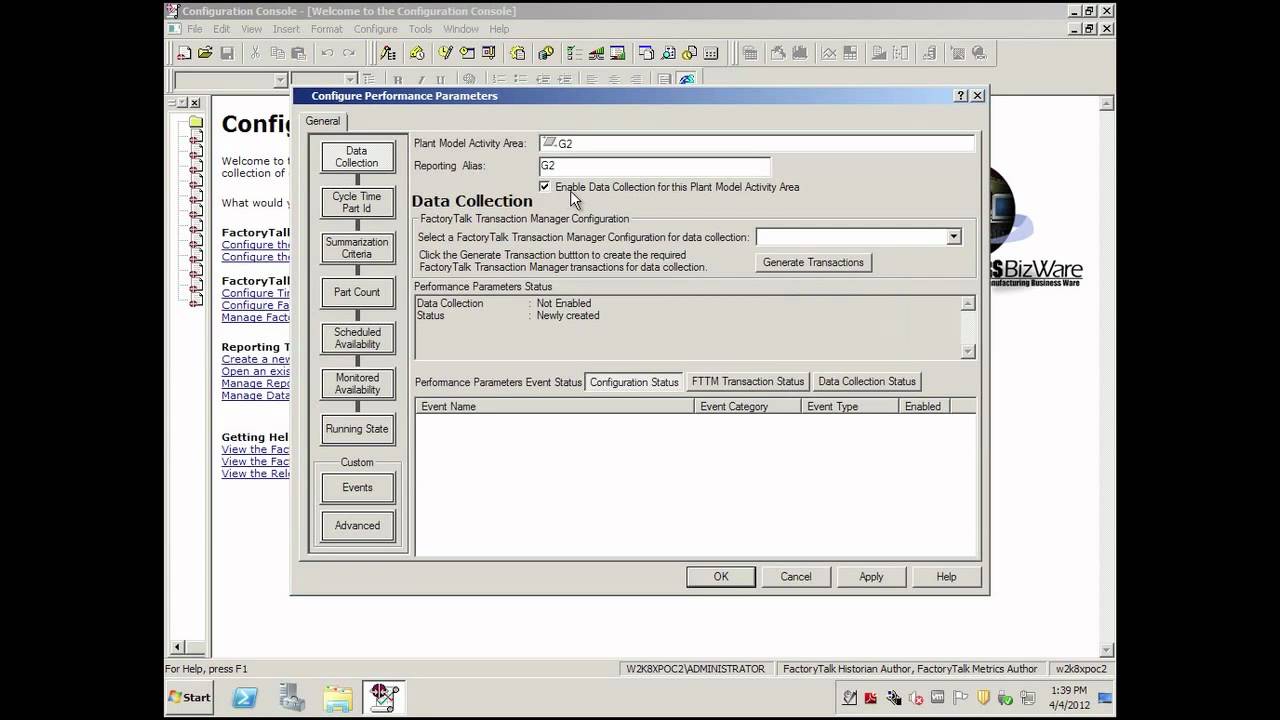Click the red PDF tray icon
Image resolution: width=1280 pixels, height=720 pixels.
tap(872, 697)
